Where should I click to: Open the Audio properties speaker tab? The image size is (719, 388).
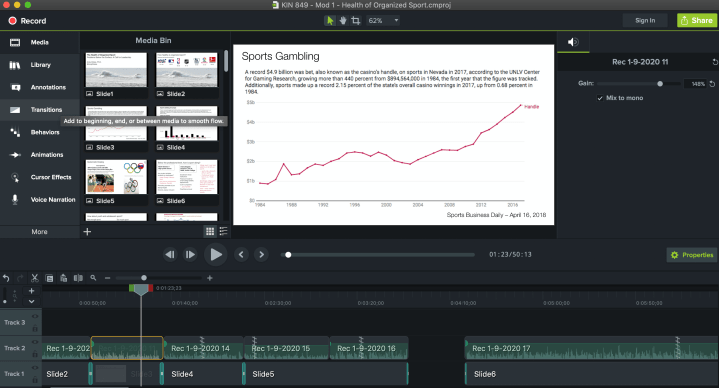(573, 42)
